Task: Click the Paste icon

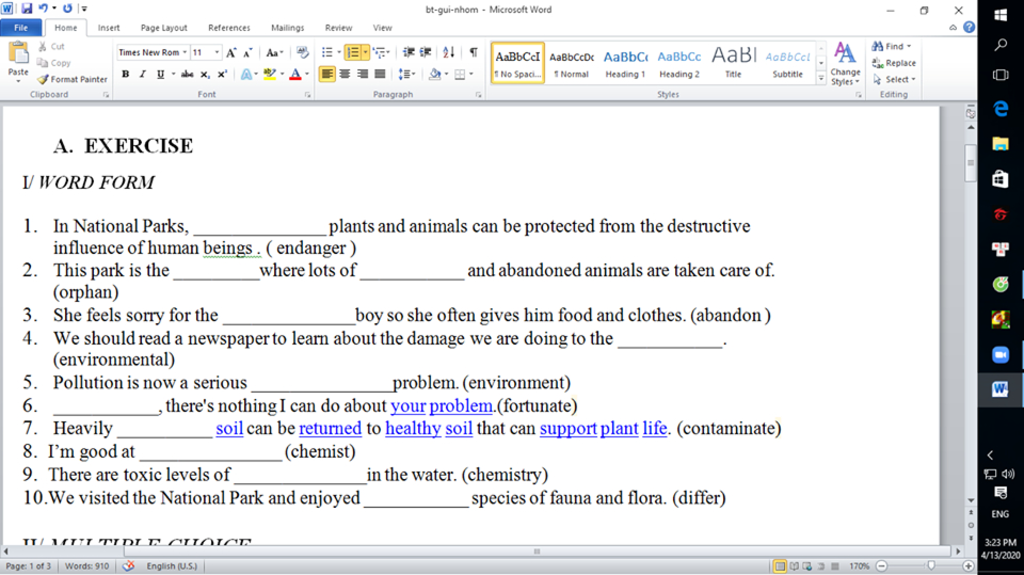Action: pyautogui.click(x=18, y=54)
